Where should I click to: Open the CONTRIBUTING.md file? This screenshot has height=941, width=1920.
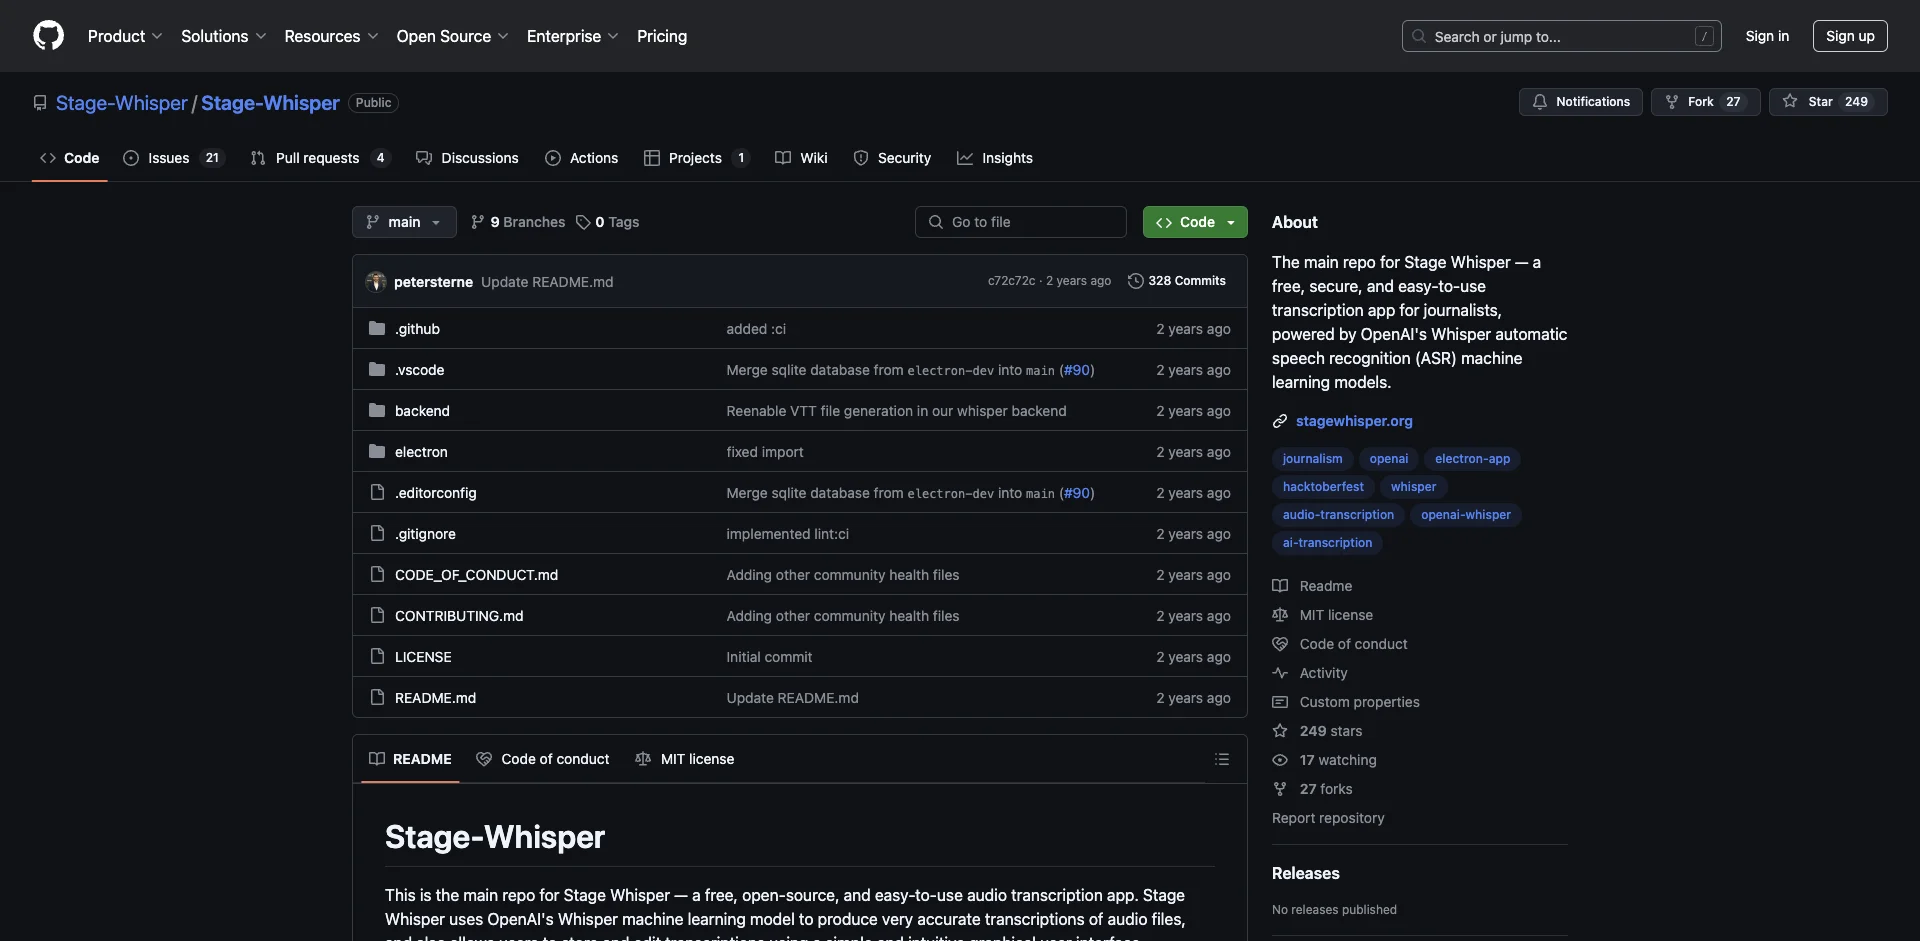[459, 616]
